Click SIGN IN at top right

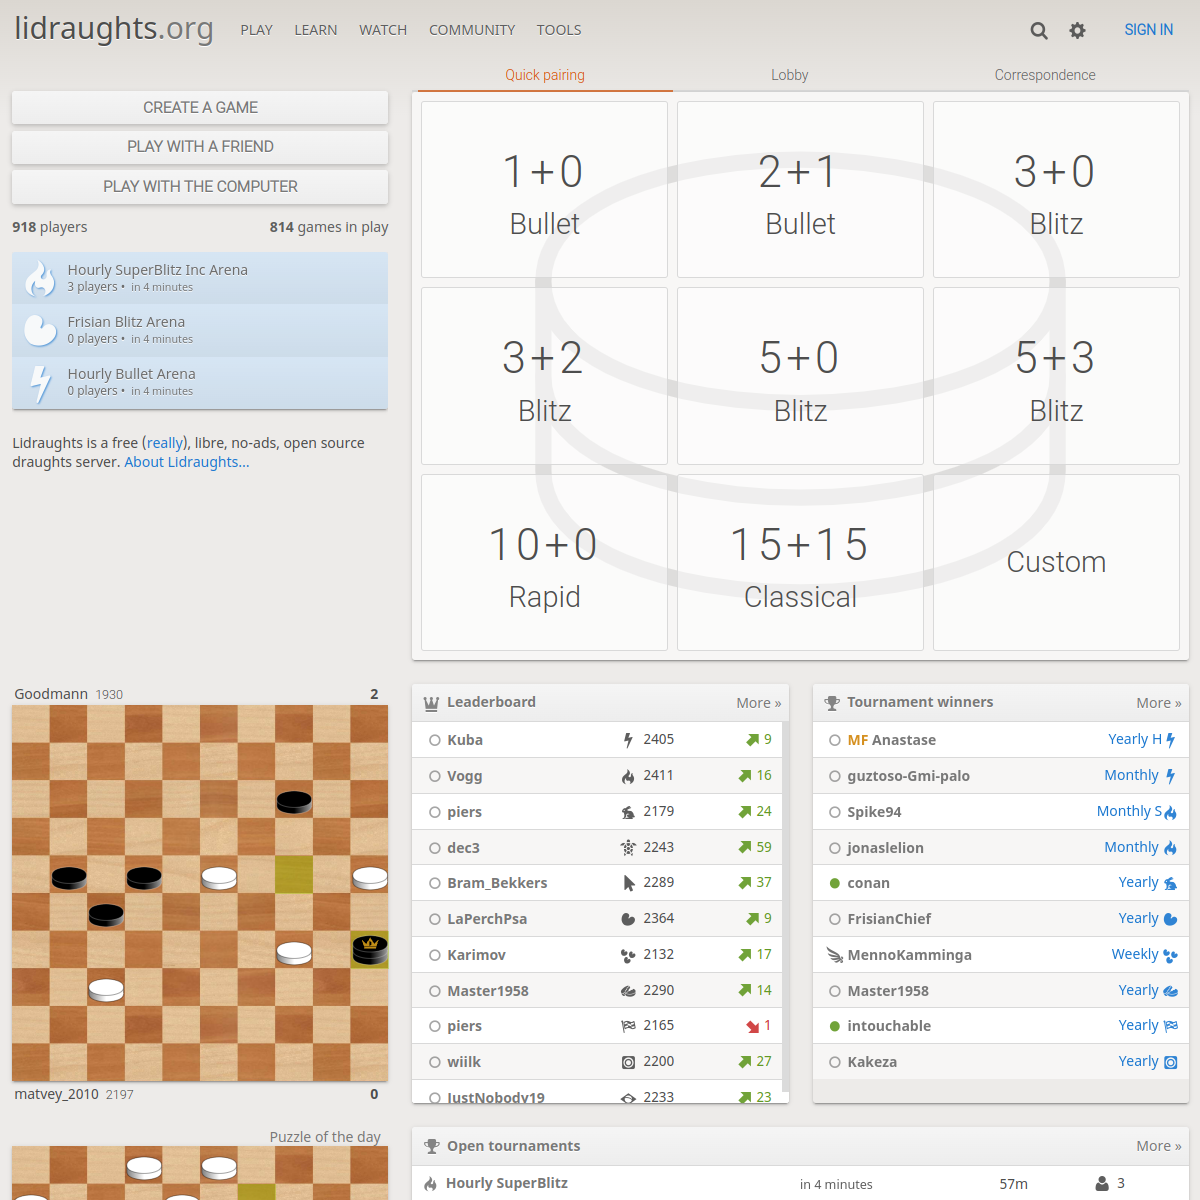tap(1148, 30)
